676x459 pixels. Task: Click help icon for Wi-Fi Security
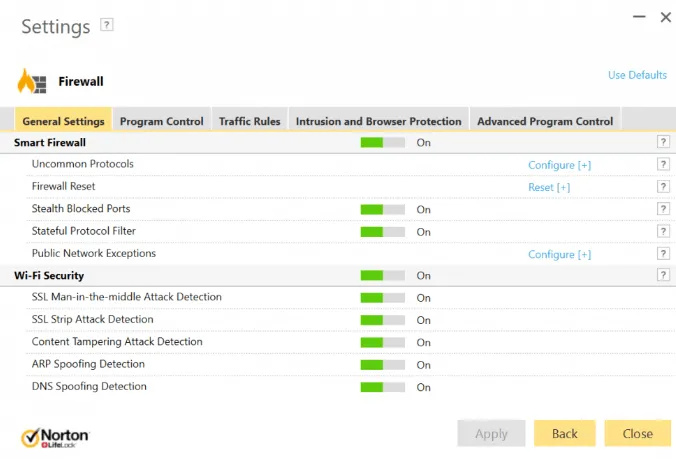(x=662, y=275)
